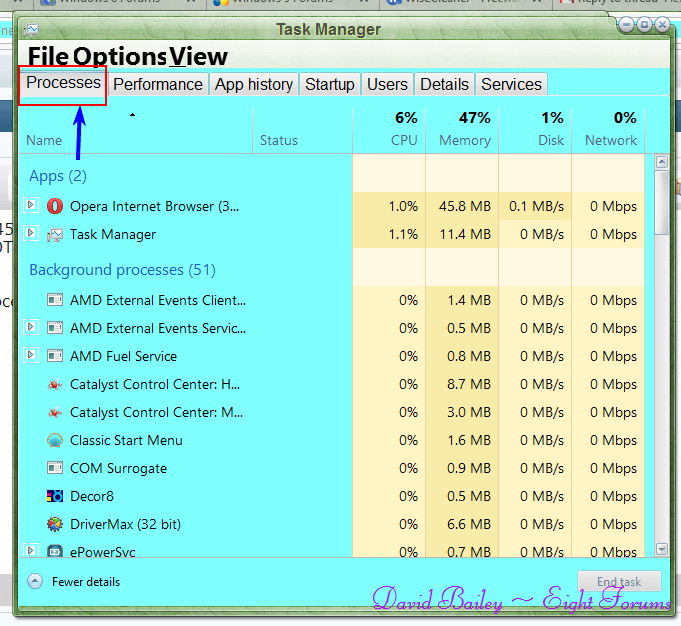Select the Background processes (51) header

[122, 270]
